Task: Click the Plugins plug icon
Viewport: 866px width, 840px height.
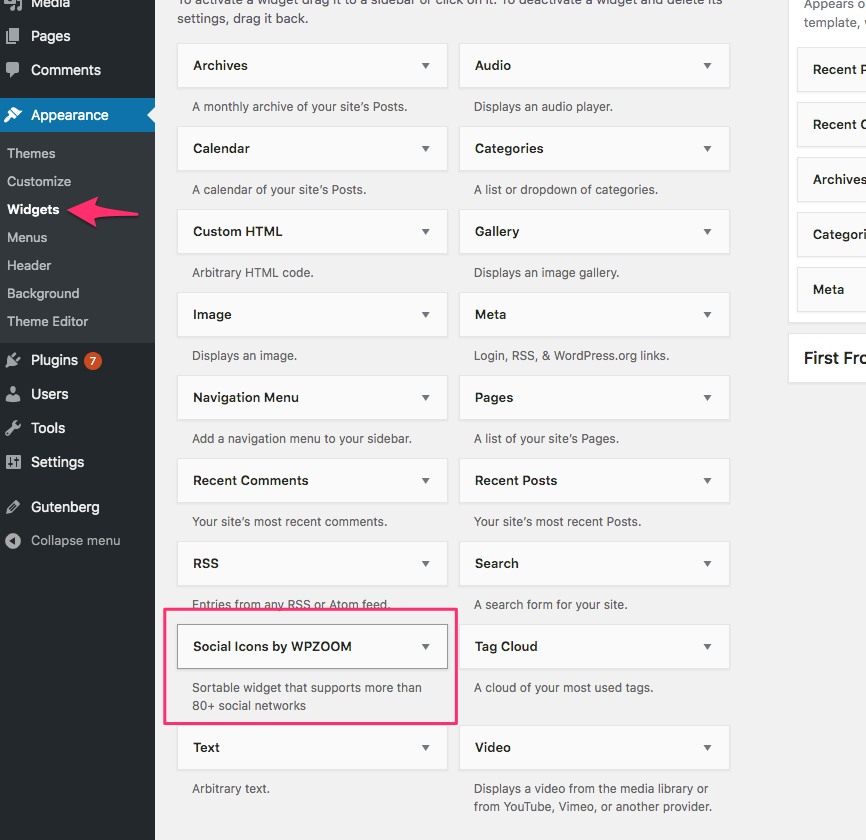Action: pos(13,360)
